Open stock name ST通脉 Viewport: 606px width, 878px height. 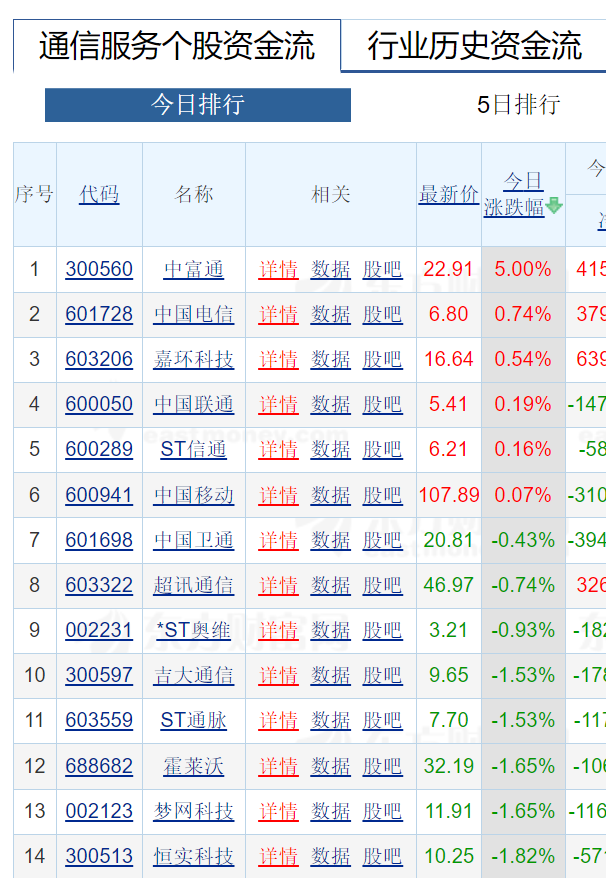pos(194,720)
